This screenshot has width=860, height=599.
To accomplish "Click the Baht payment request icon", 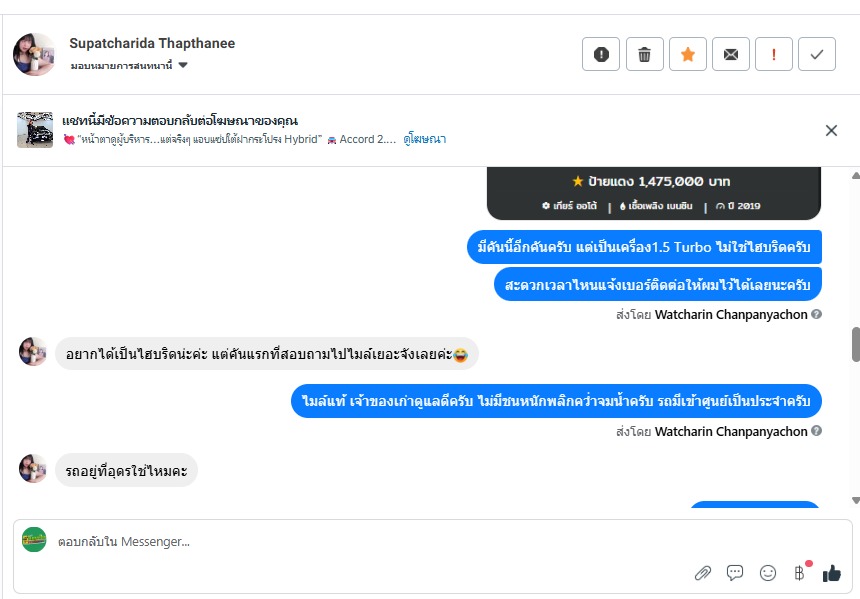I will [799, 573].
